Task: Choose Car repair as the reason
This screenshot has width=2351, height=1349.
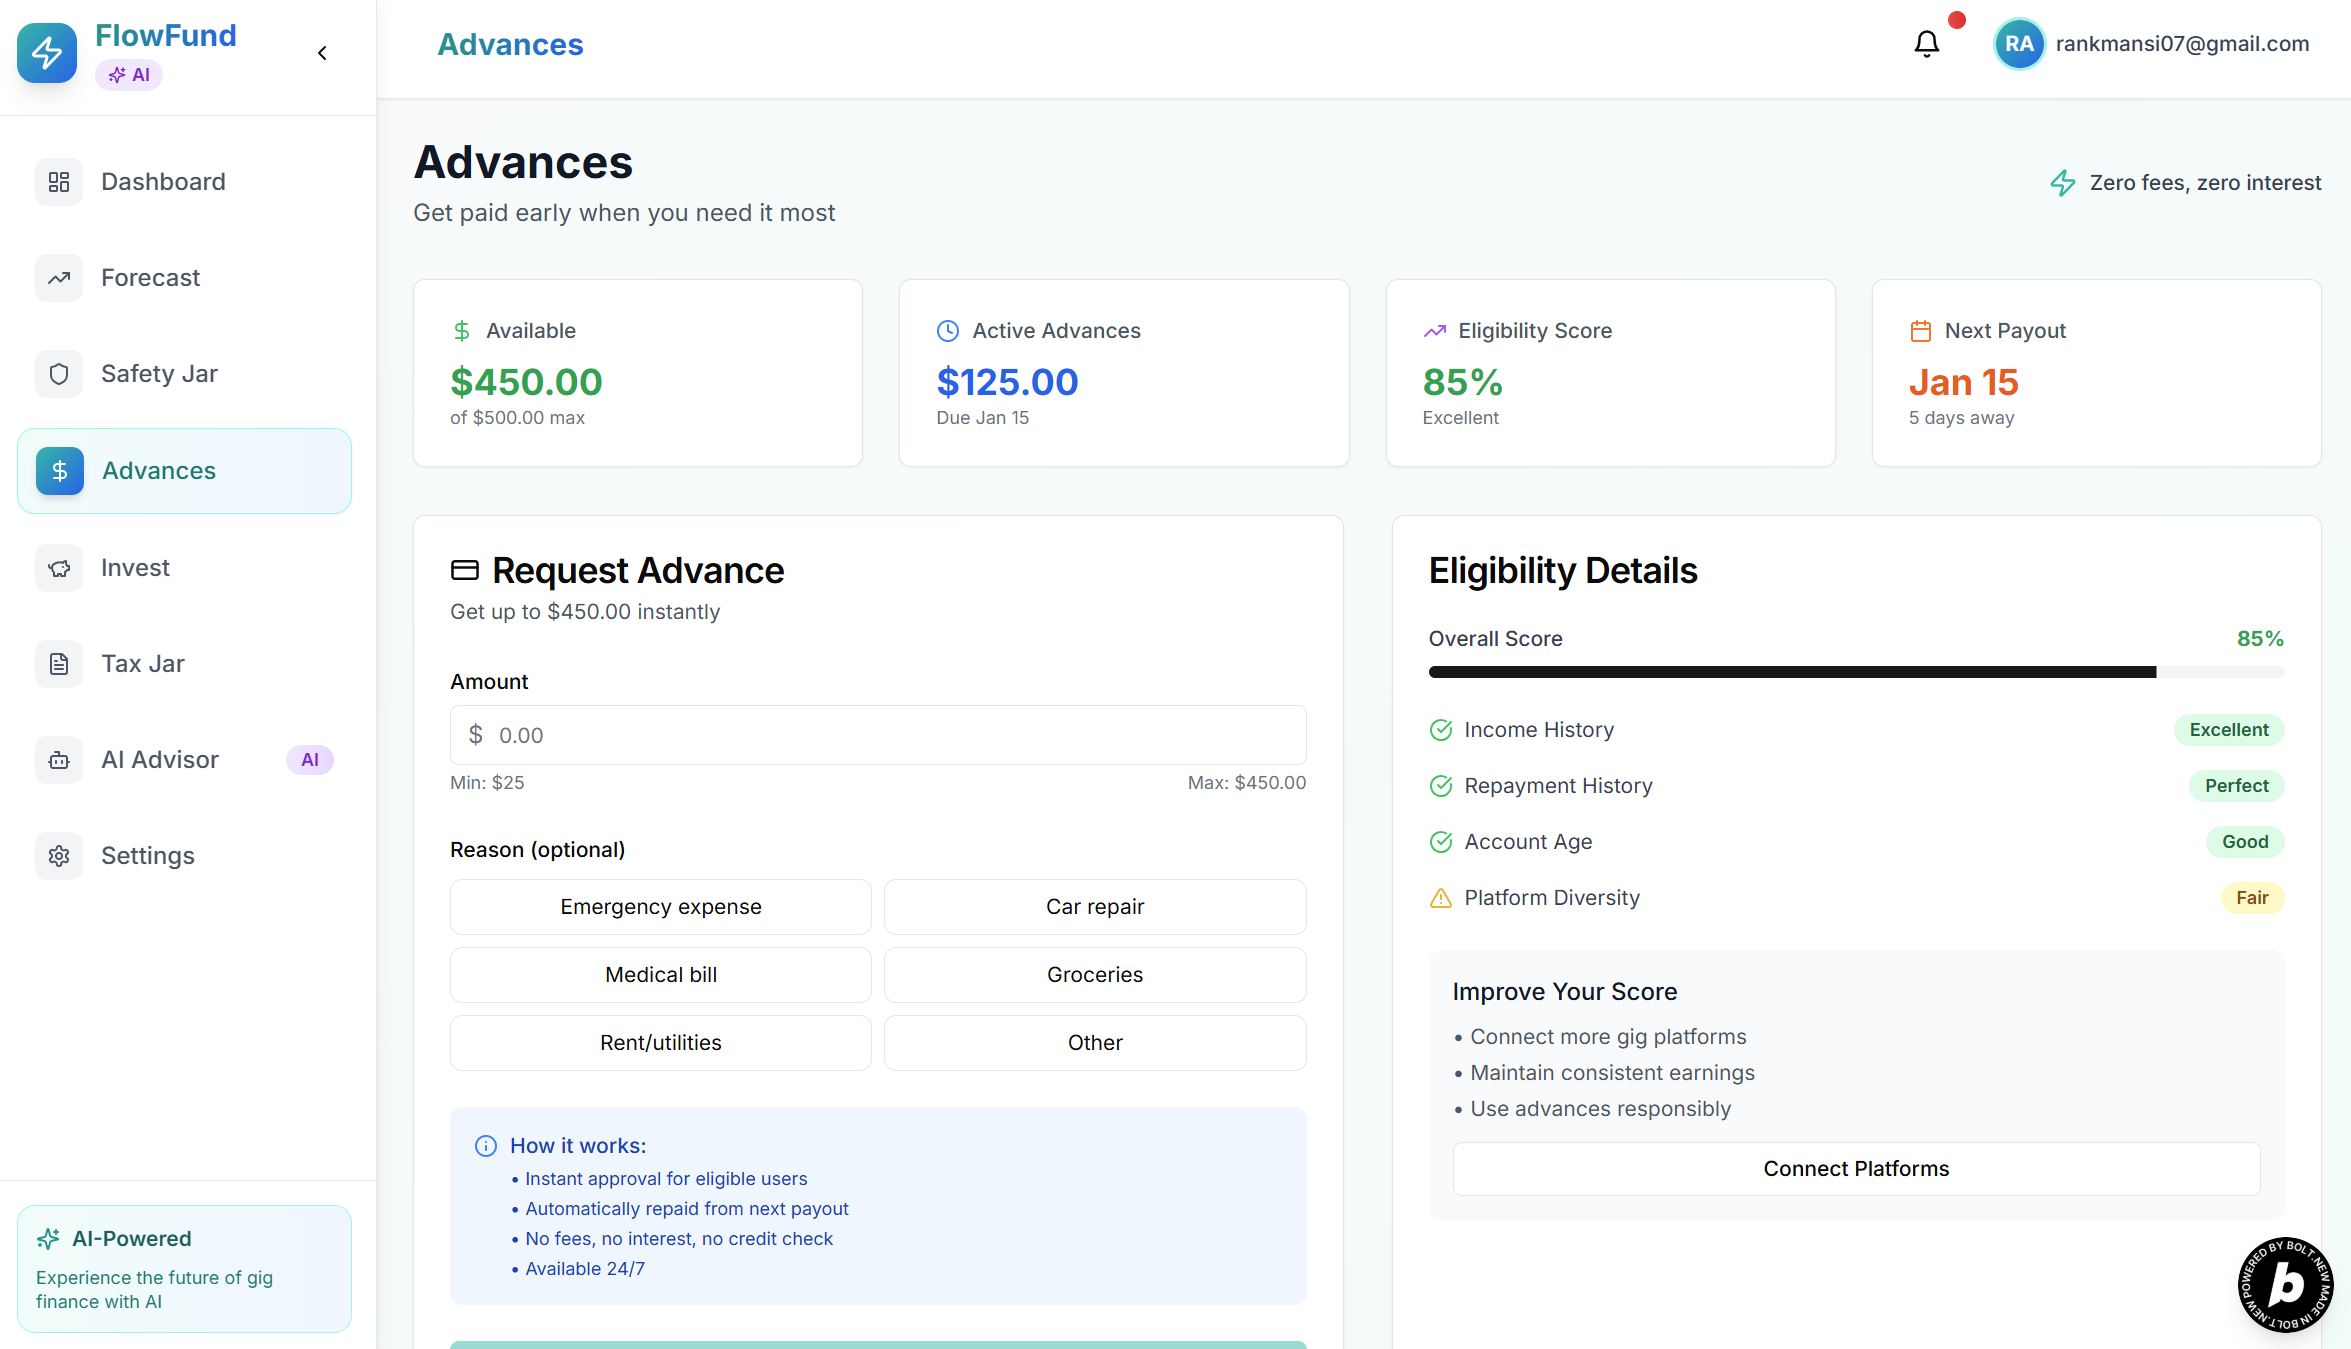Action: pos(1094,907)
